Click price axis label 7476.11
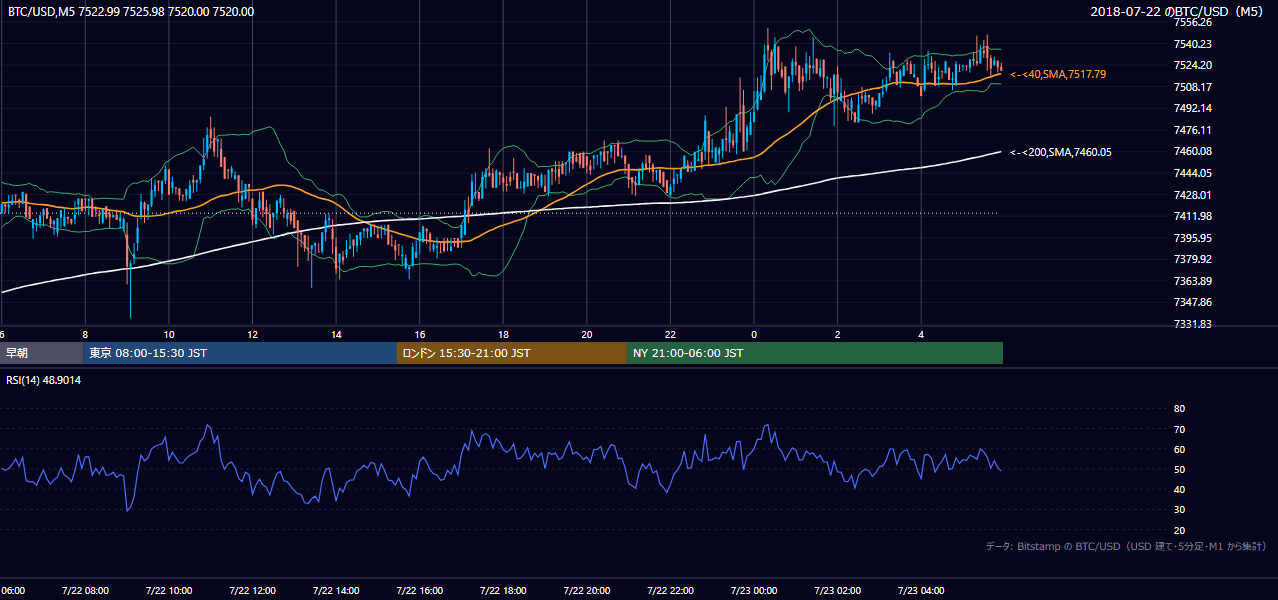This screenshot has height=600, width=1278. [1193, 130]
